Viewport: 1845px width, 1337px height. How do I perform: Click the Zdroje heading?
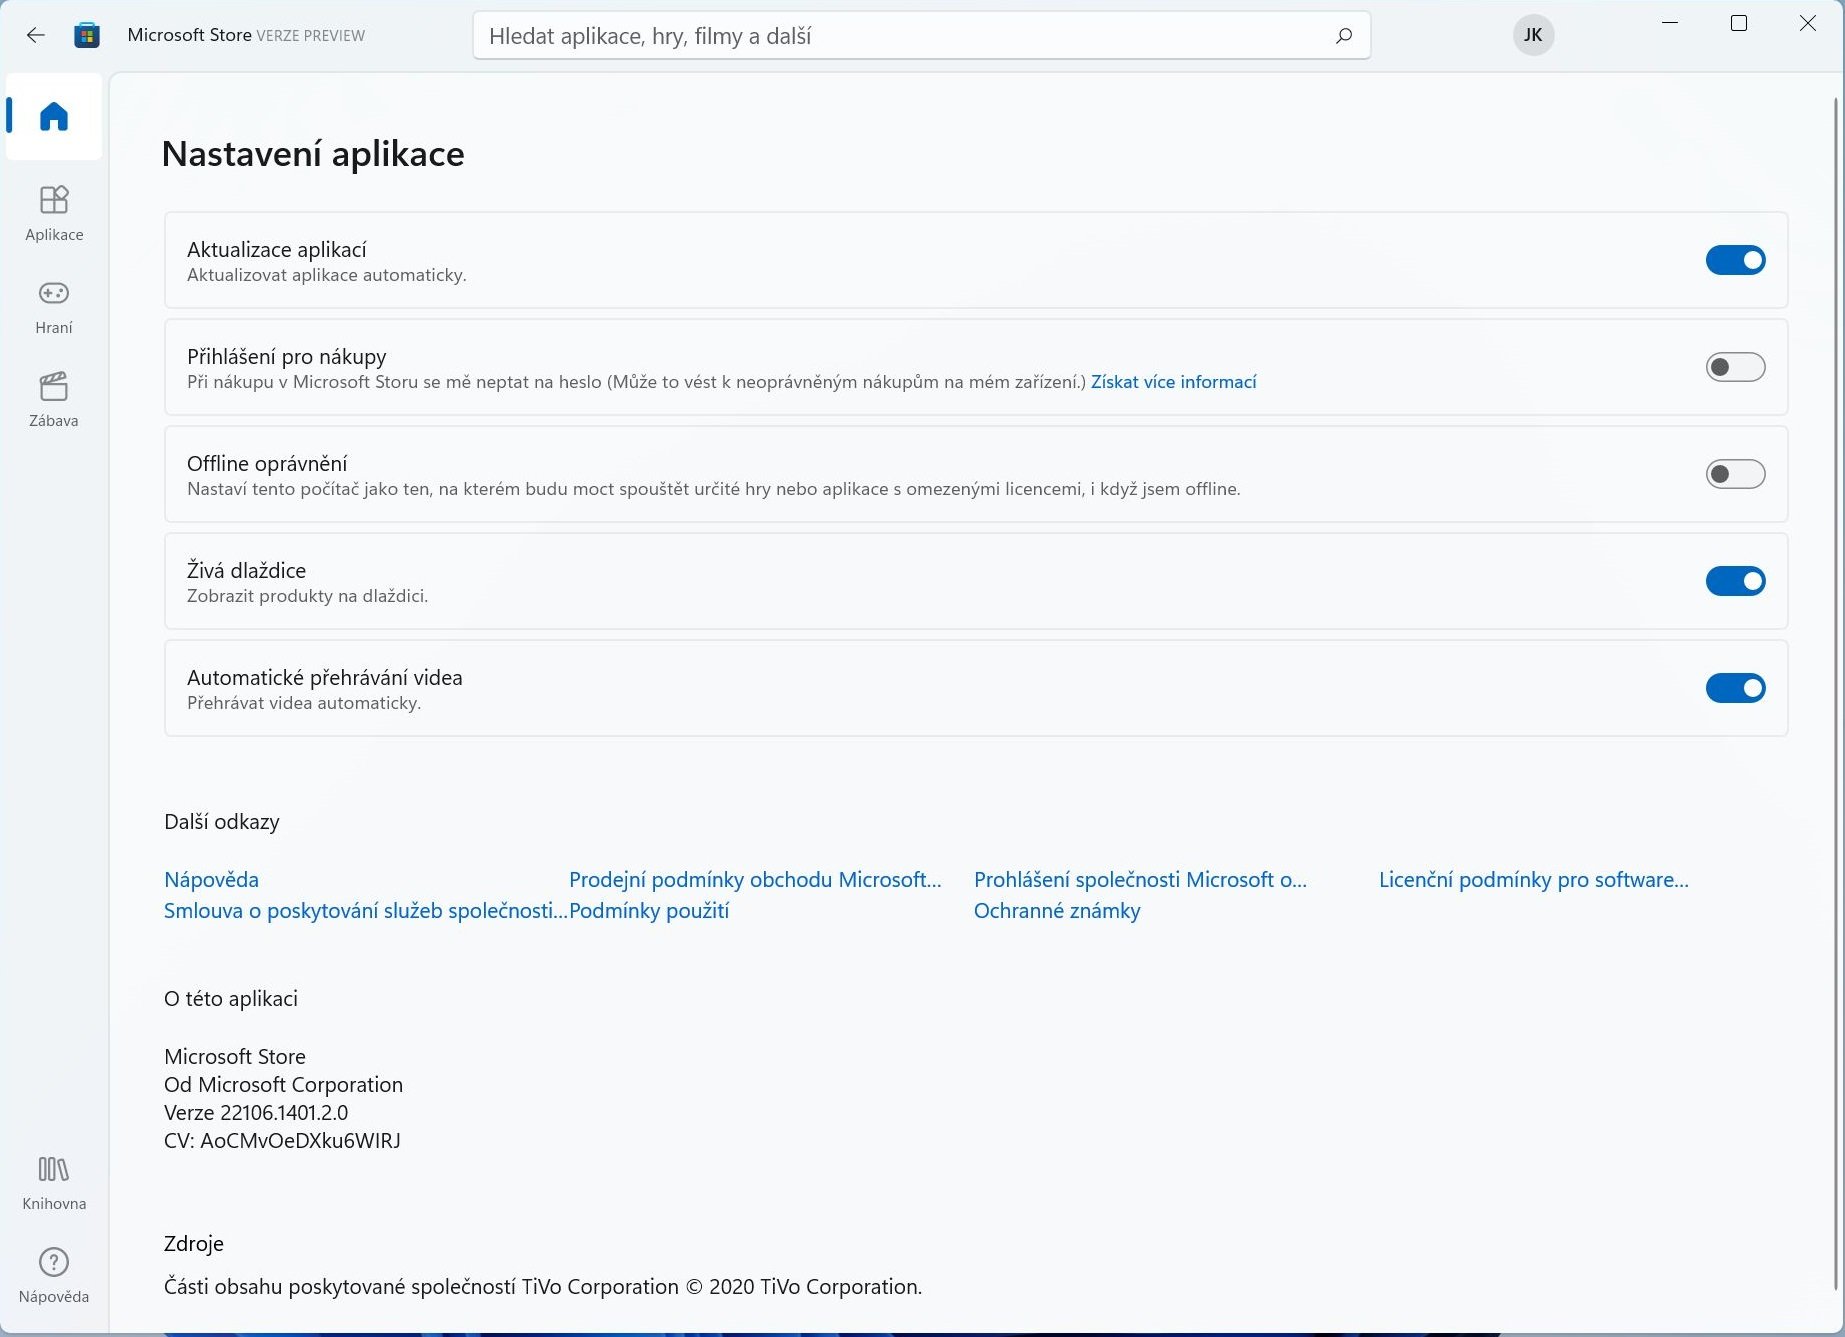click(194, 1244)
